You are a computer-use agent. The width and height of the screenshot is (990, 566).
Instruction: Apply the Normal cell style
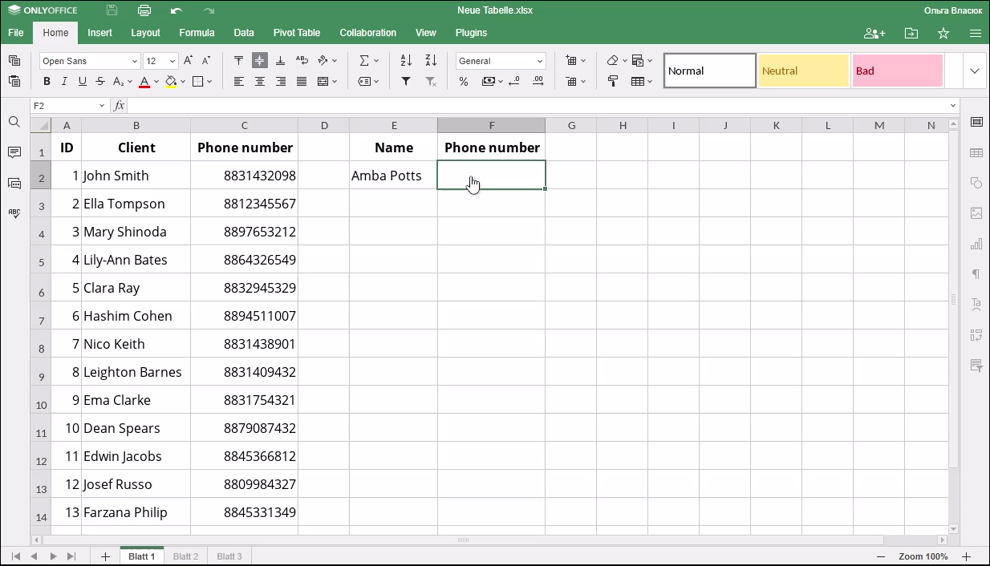710,71
